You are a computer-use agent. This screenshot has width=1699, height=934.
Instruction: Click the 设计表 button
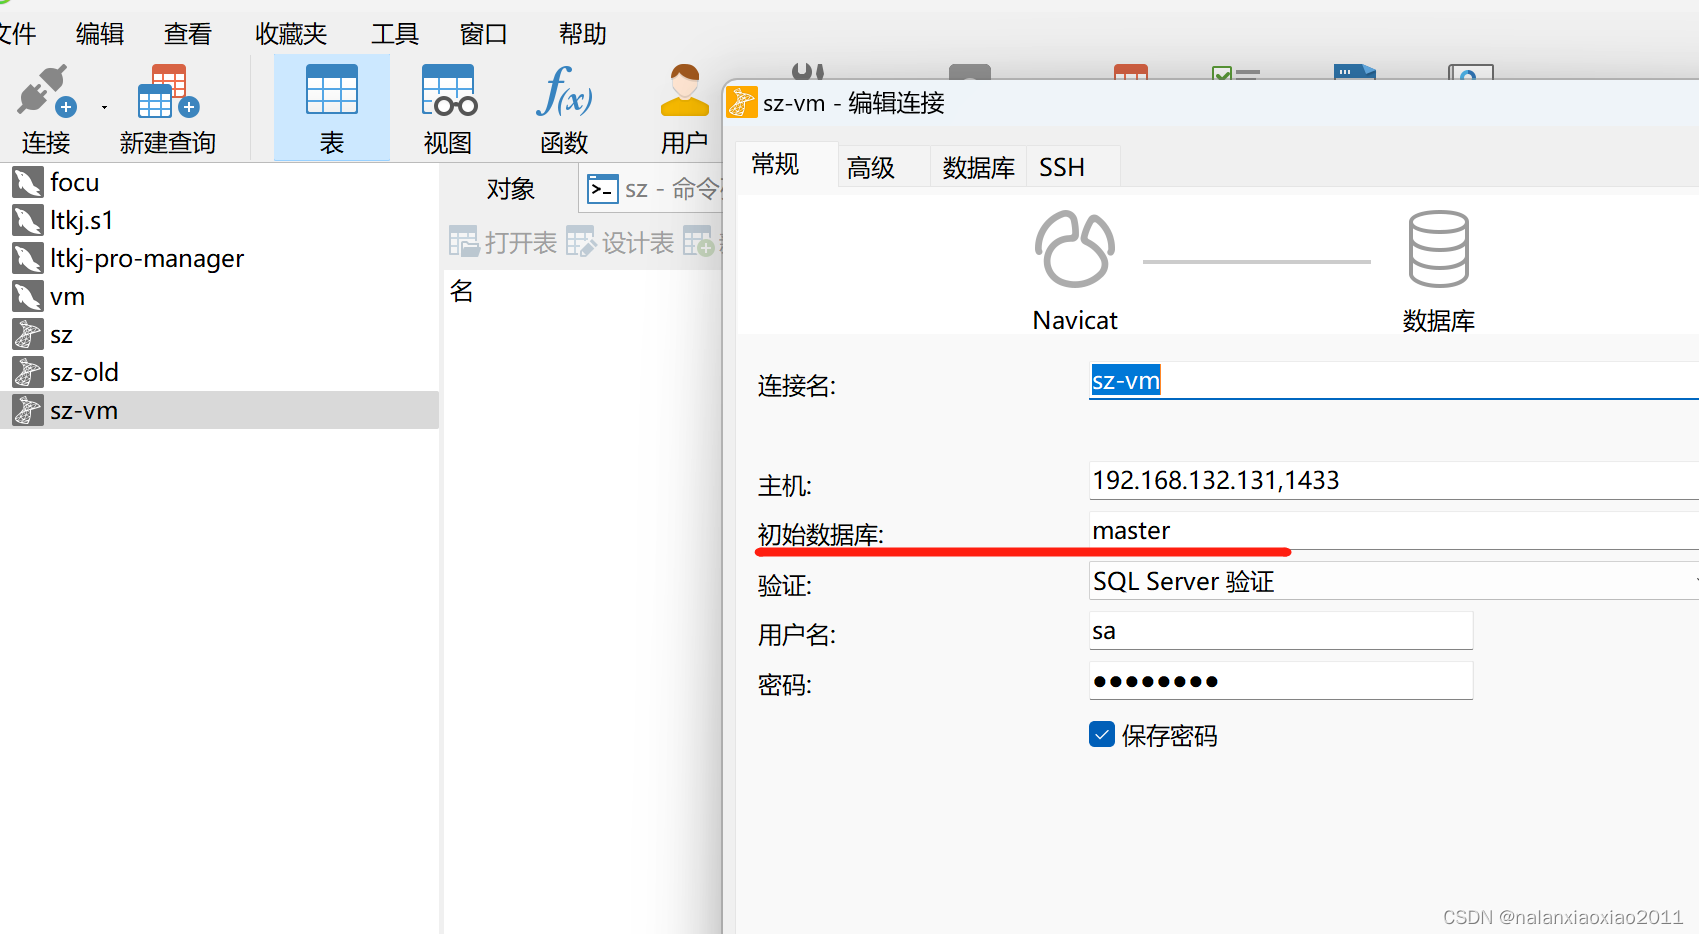pyautogui.click(x=620, y=242)
